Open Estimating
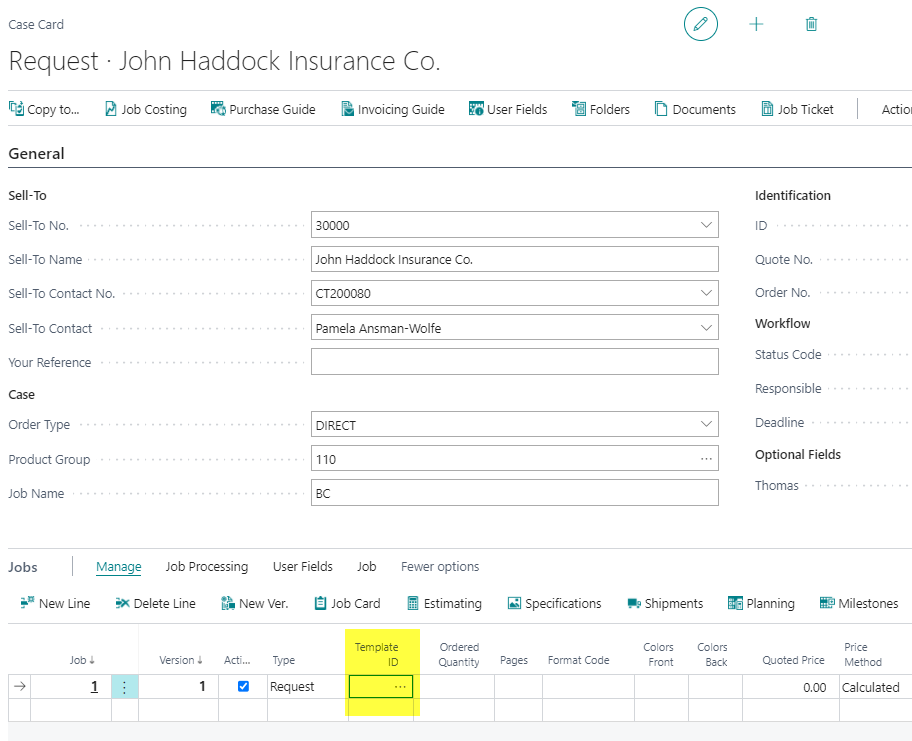 (x=444, y=603)
